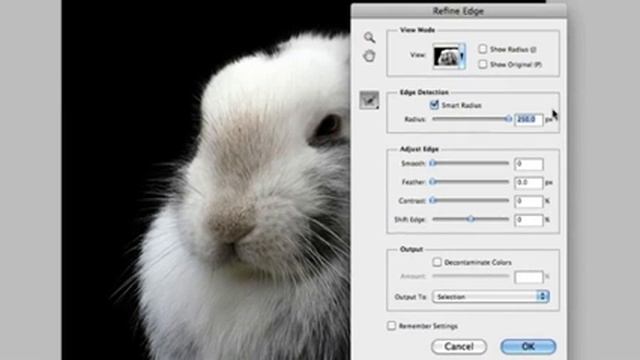The image size is (640, 360).
Task: Enable Decontaminate Colors checkbox
Action: tap(437, 262)
